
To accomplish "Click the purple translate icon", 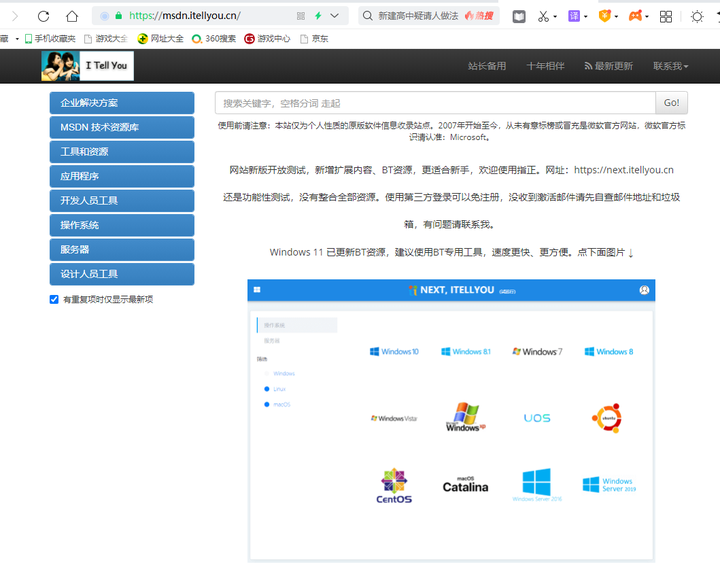I will coord(574,17).
